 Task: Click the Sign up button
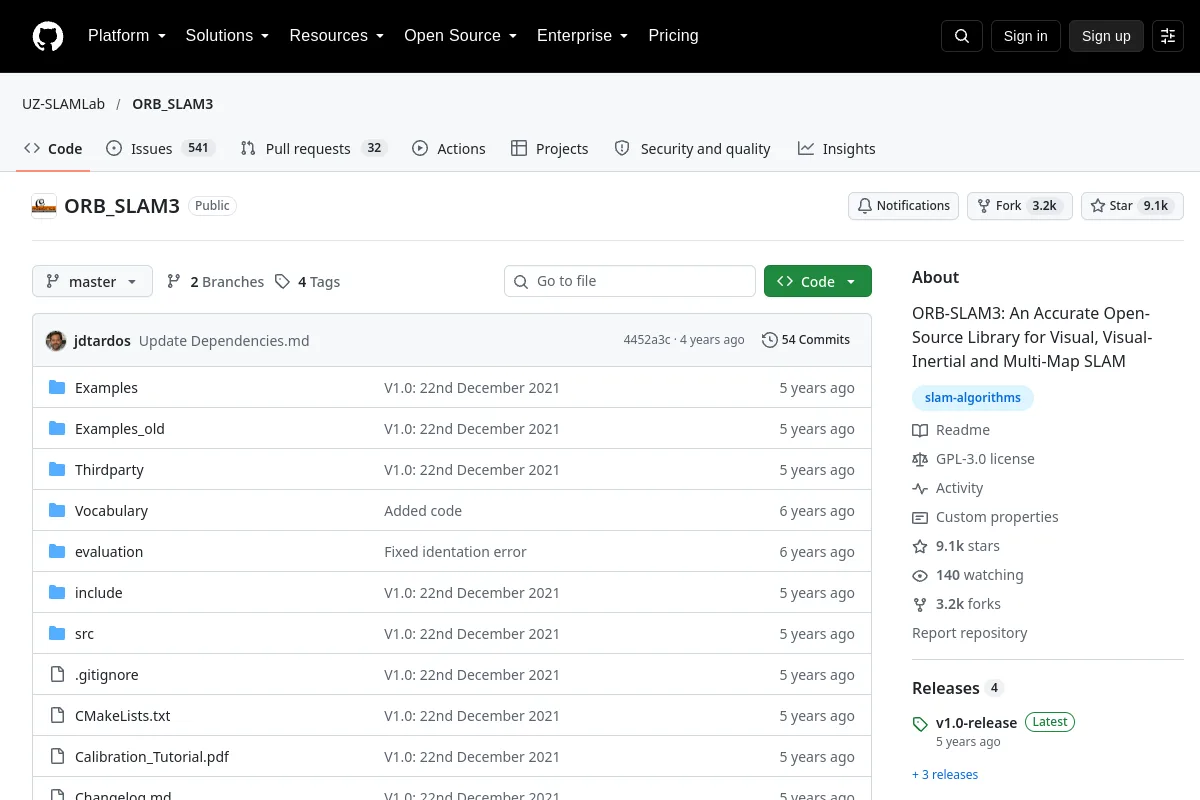pos(1106,36)
